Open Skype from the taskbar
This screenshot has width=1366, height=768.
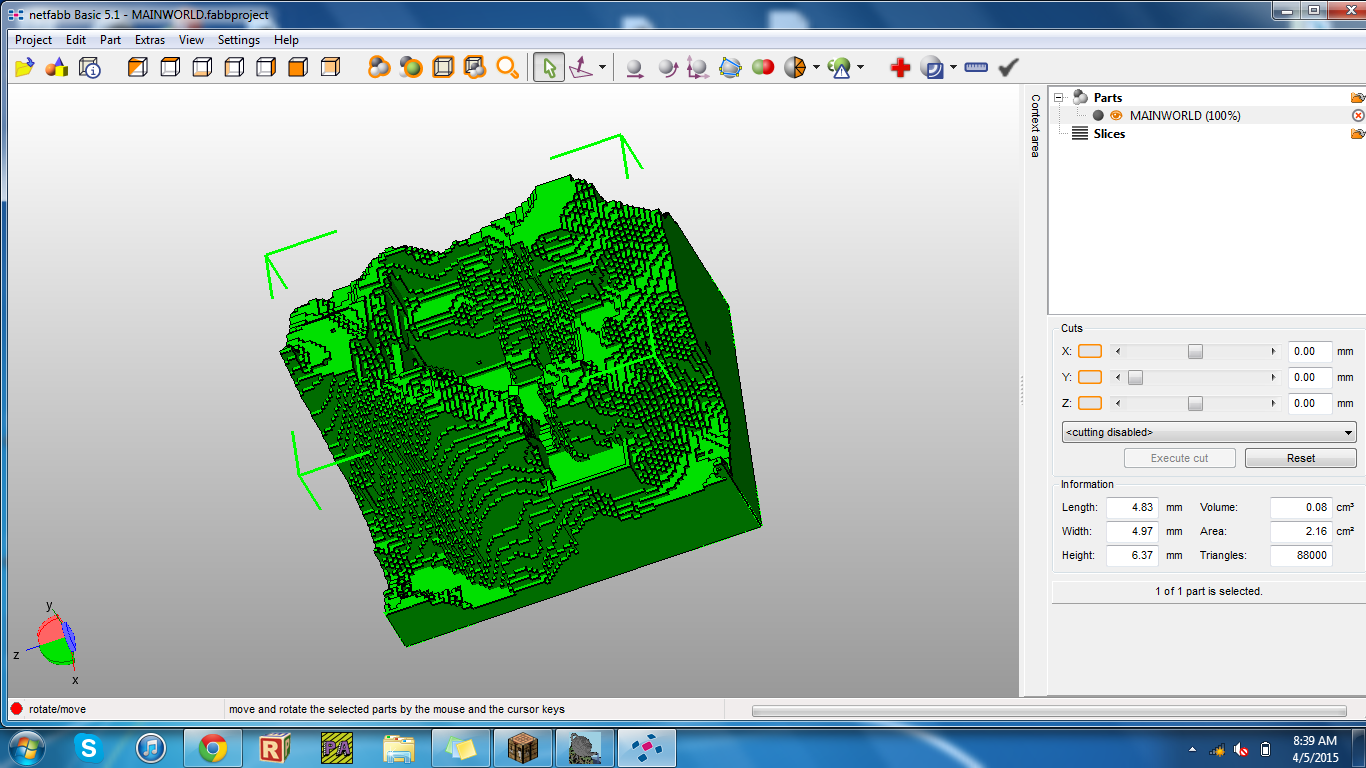point(88,747)
